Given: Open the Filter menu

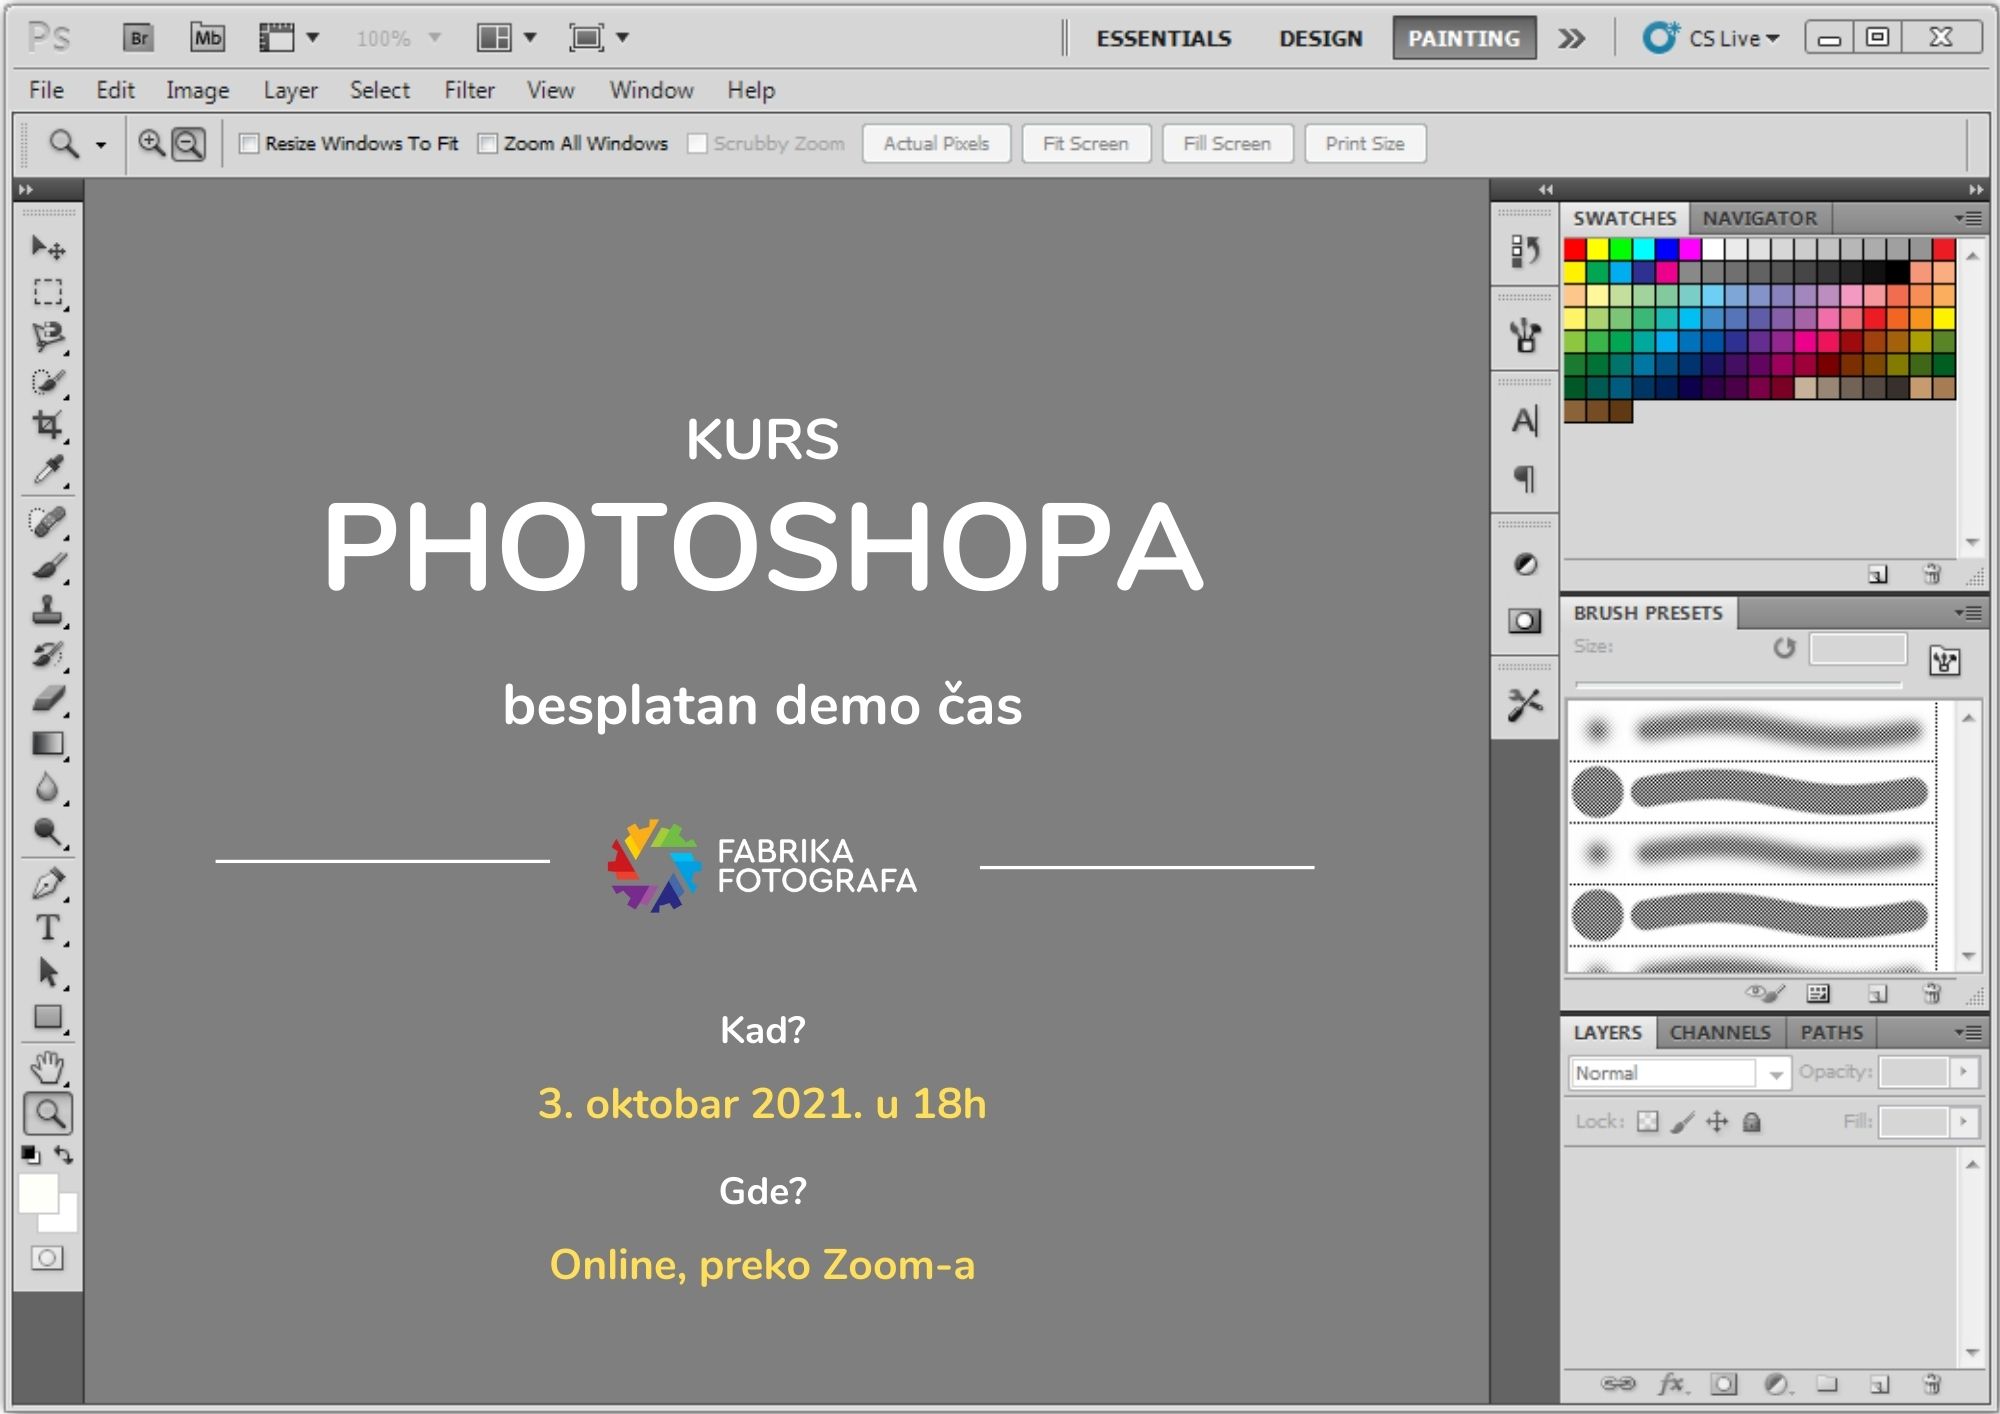Looking at the screenshot, I should pyautogui.click(x=469, y=90).
